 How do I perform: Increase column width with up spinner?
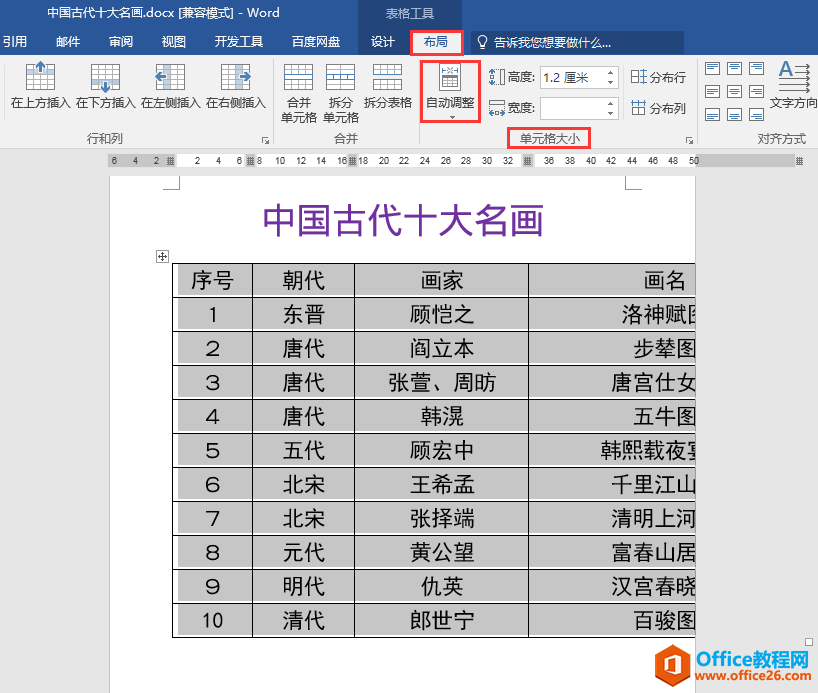[610, 103]
